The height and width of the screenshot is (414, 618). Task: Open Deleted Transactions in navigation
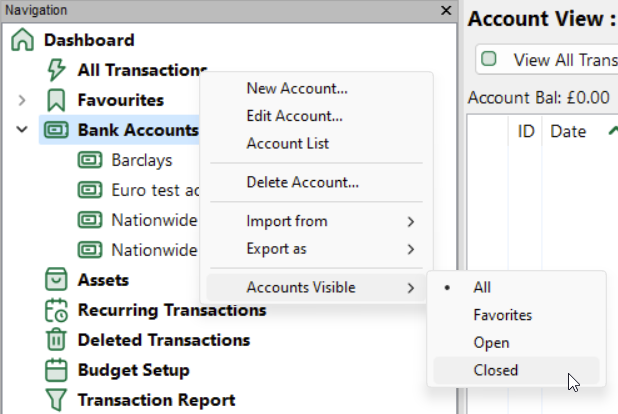click(x=164, y=340)
